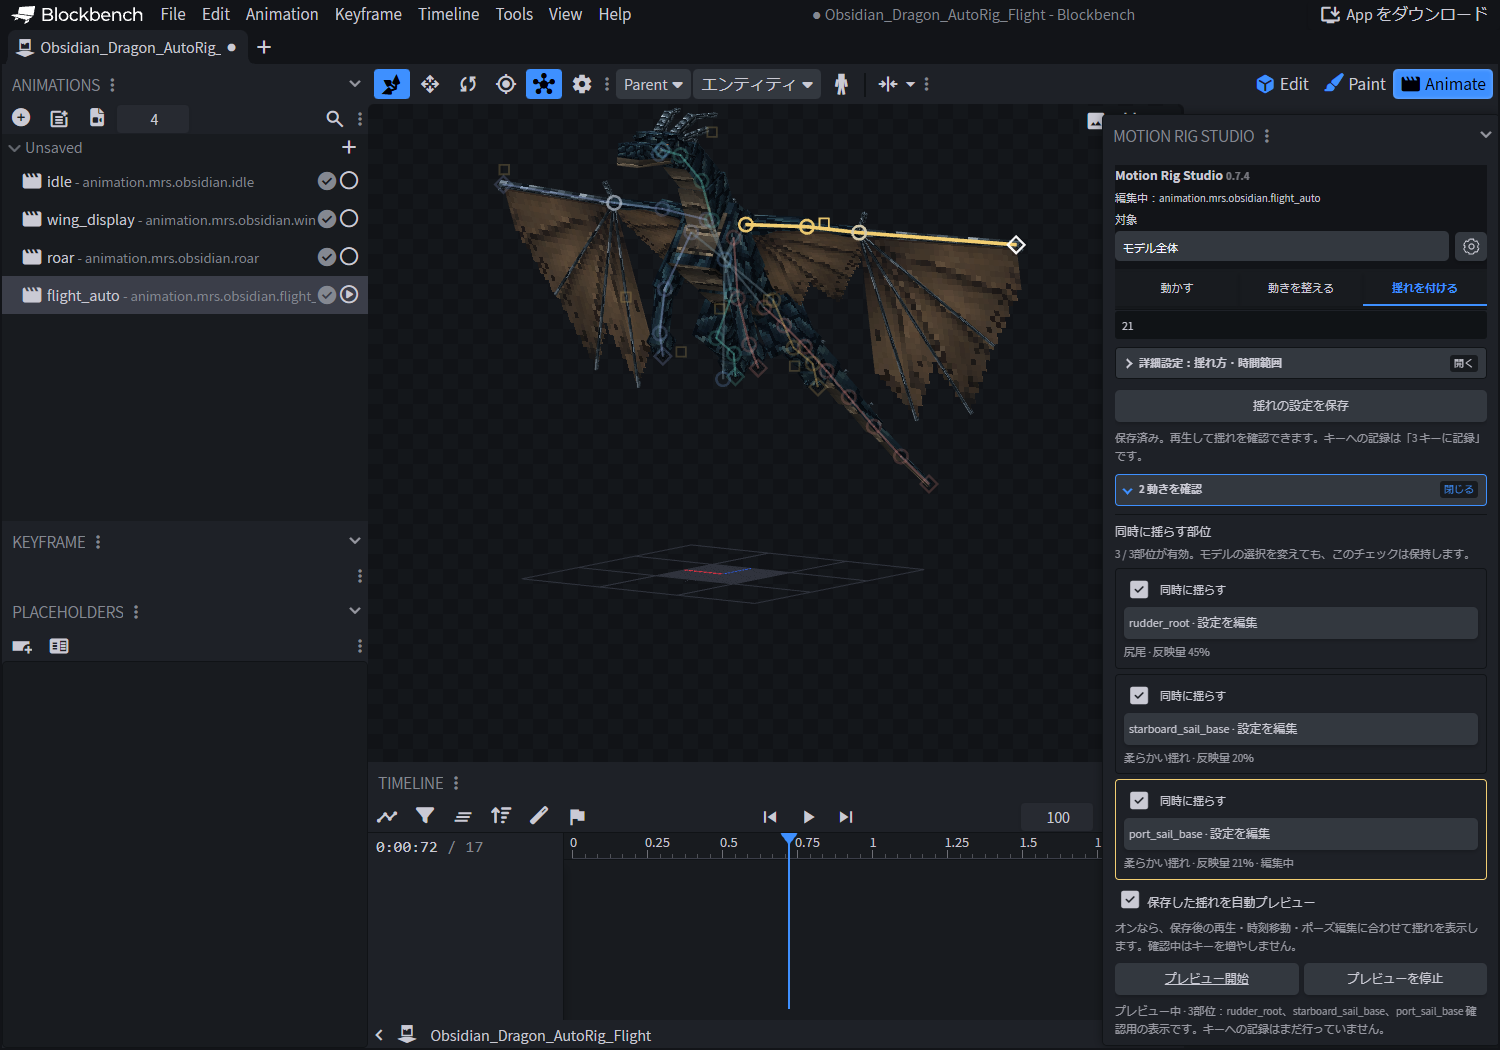Switch to the 動かす tab

[x=1177, y=288]
